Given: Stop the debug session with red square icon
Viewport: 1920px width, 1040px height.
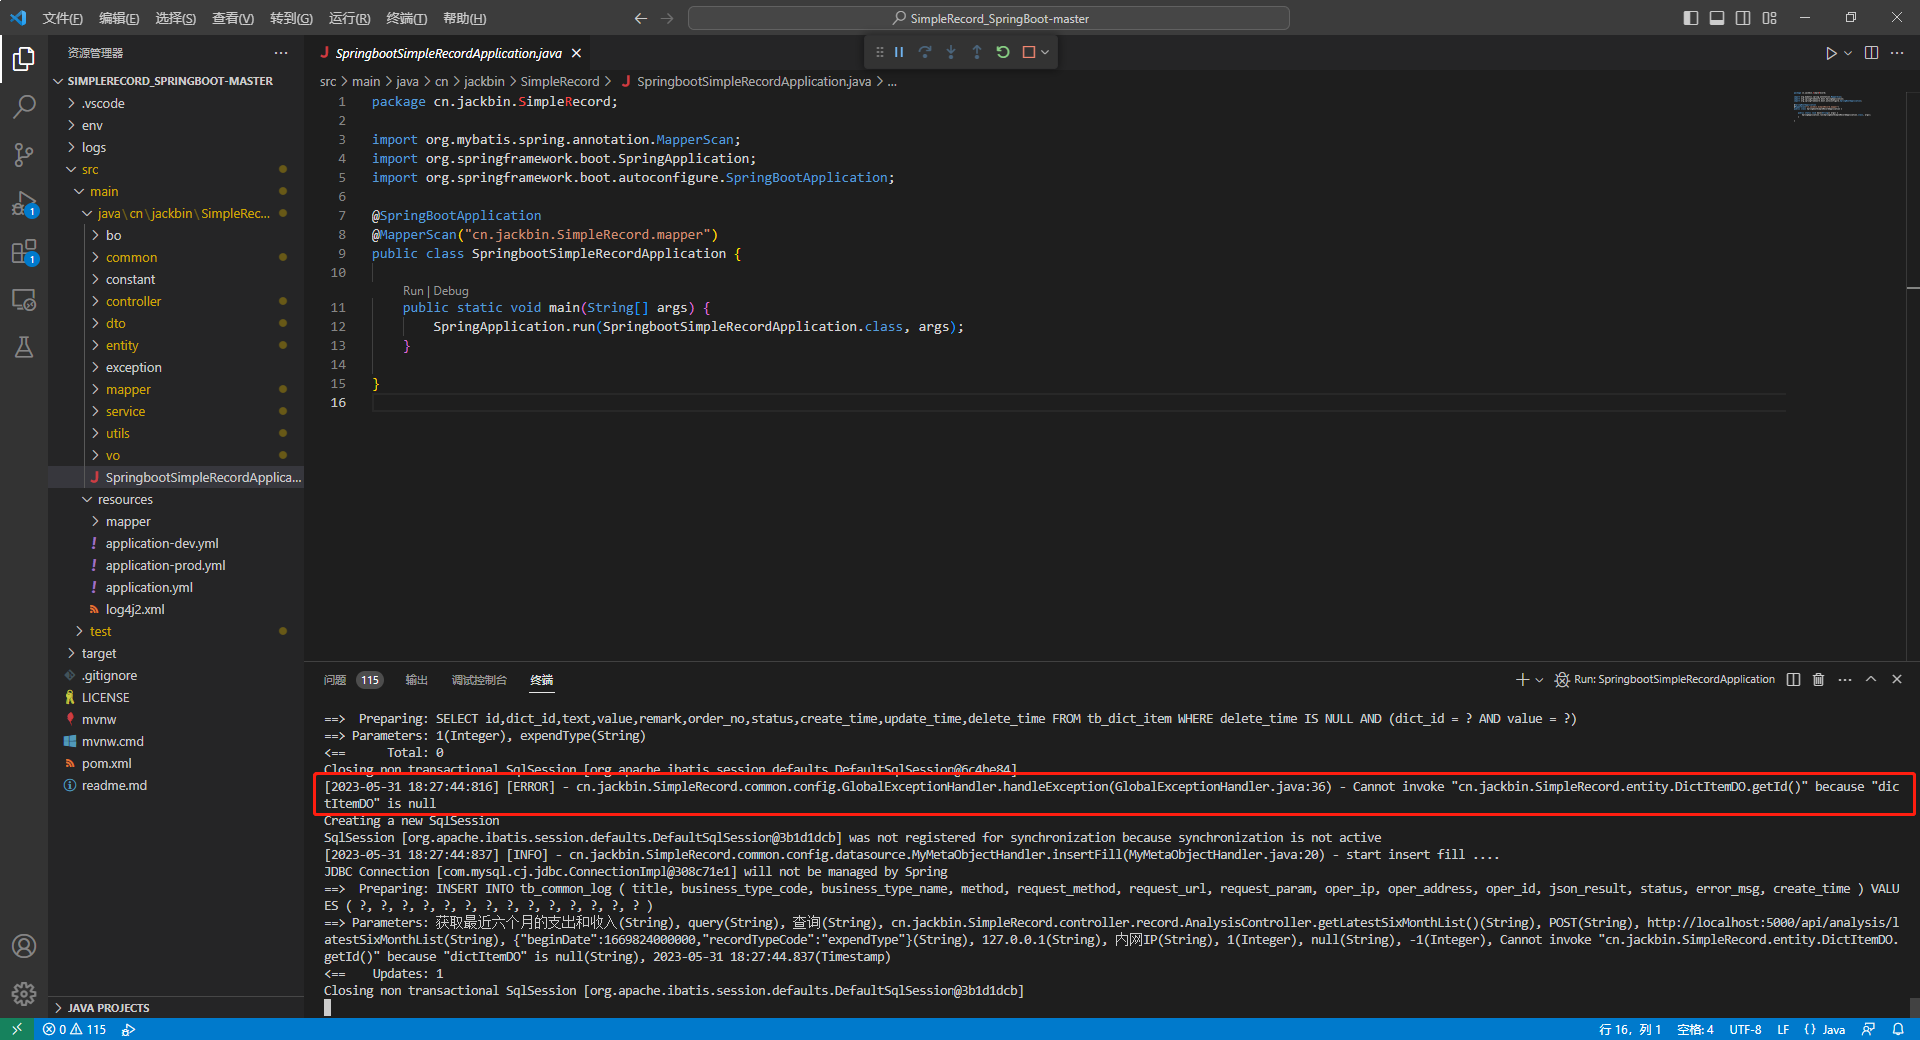Looking at the screenshot, I should [x=1030, y=52].
